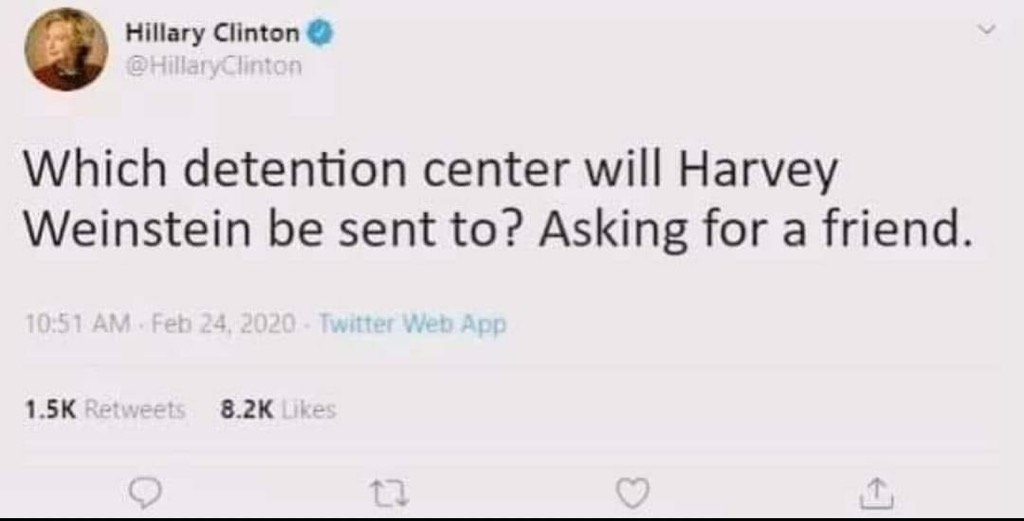View the 1.5K Retweets list

click(104, 410)
